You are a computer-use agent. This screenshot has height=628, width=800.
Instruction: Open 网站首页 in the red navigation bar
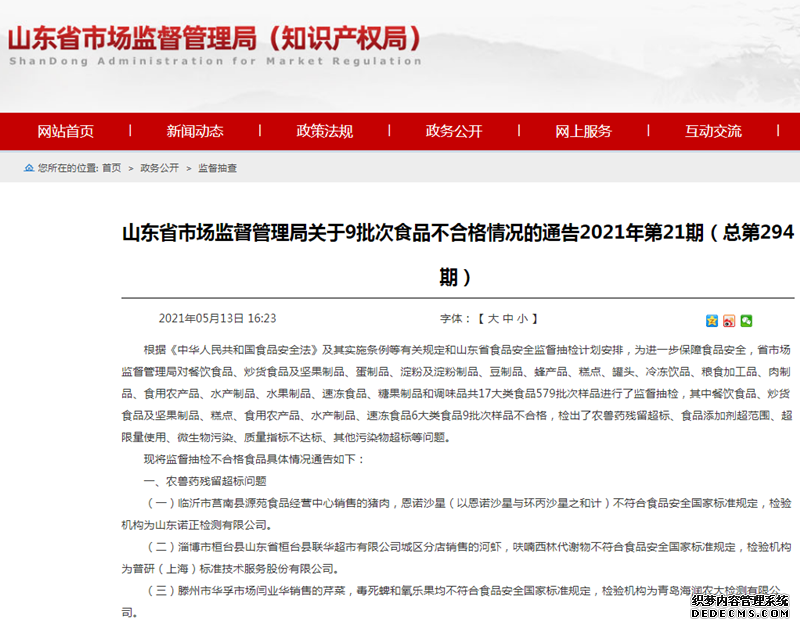[65, 131]
